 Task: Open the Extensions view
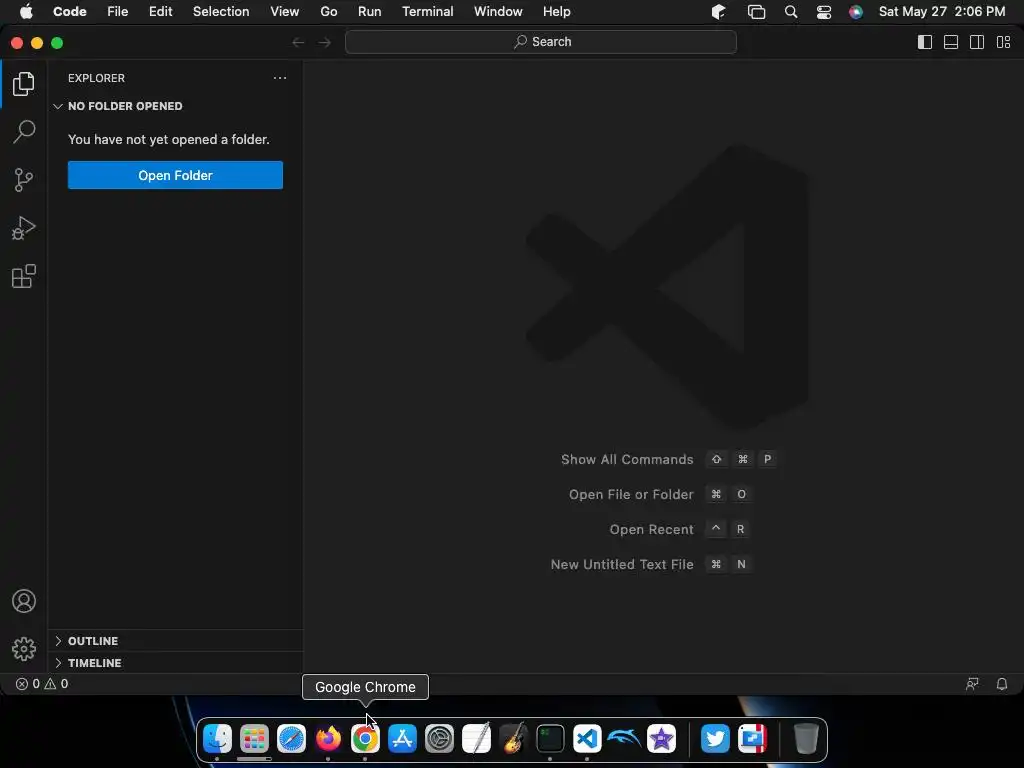[24, 276]
